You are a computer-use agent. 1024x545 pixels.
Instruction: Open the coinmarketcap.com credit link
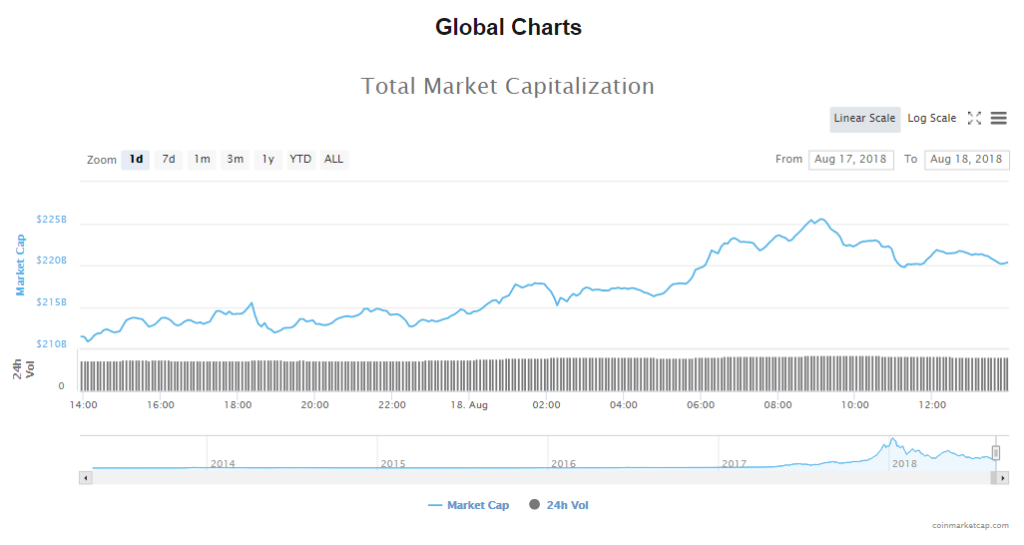pos(969,525)
